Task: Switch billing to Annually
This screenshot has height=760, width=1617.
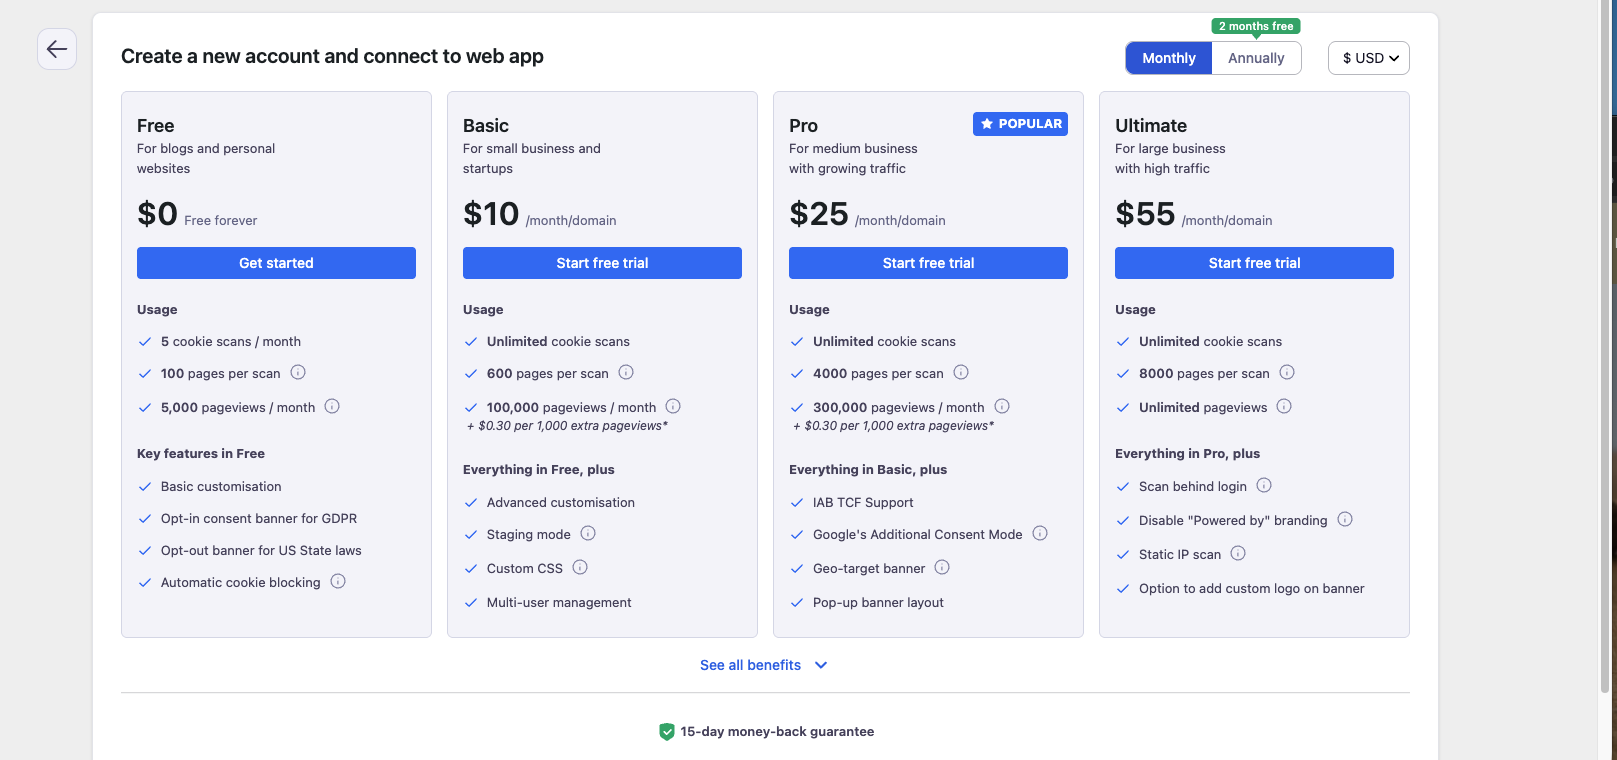Action: tap(1256, 58)
